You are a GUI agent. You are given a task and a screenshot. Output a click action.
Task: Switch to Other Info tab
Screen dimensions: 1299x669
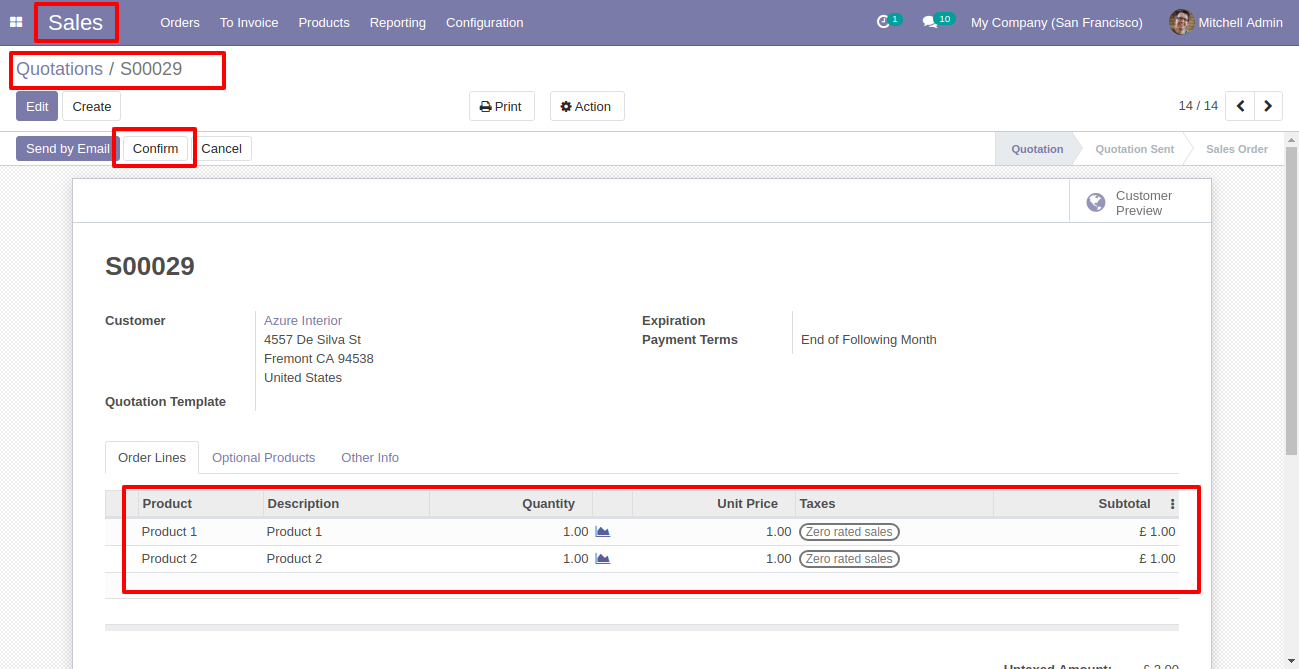click(x=370, y=458)
